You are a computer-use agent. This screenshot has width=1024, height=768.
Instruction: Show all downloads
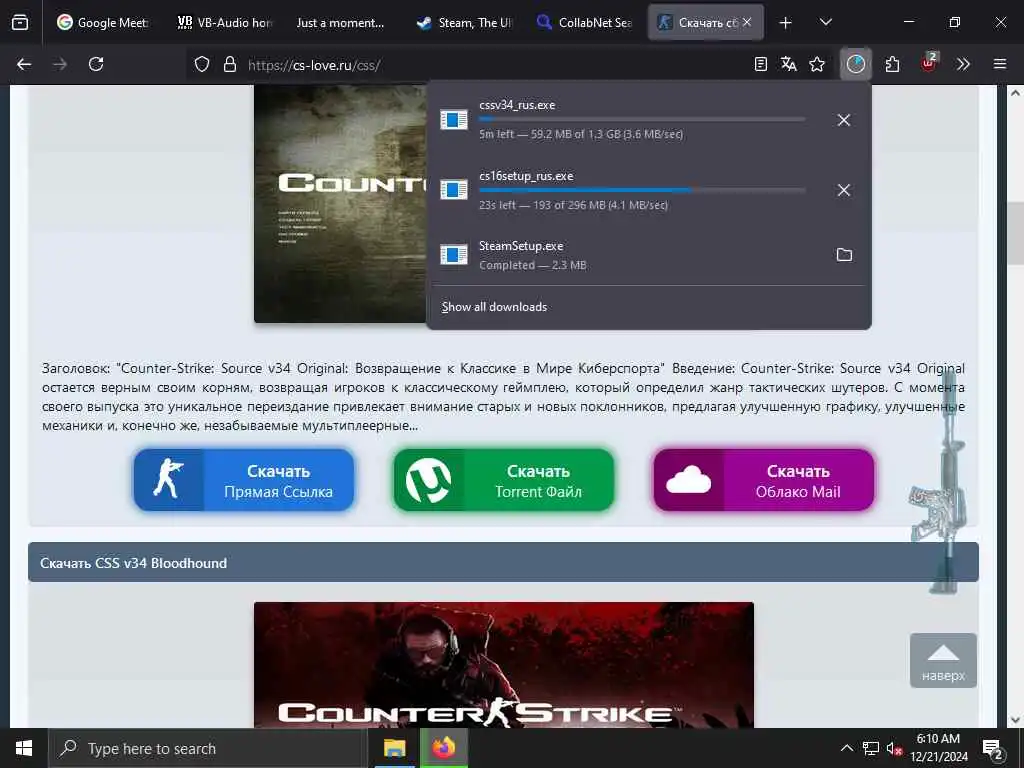coord(494,307)
